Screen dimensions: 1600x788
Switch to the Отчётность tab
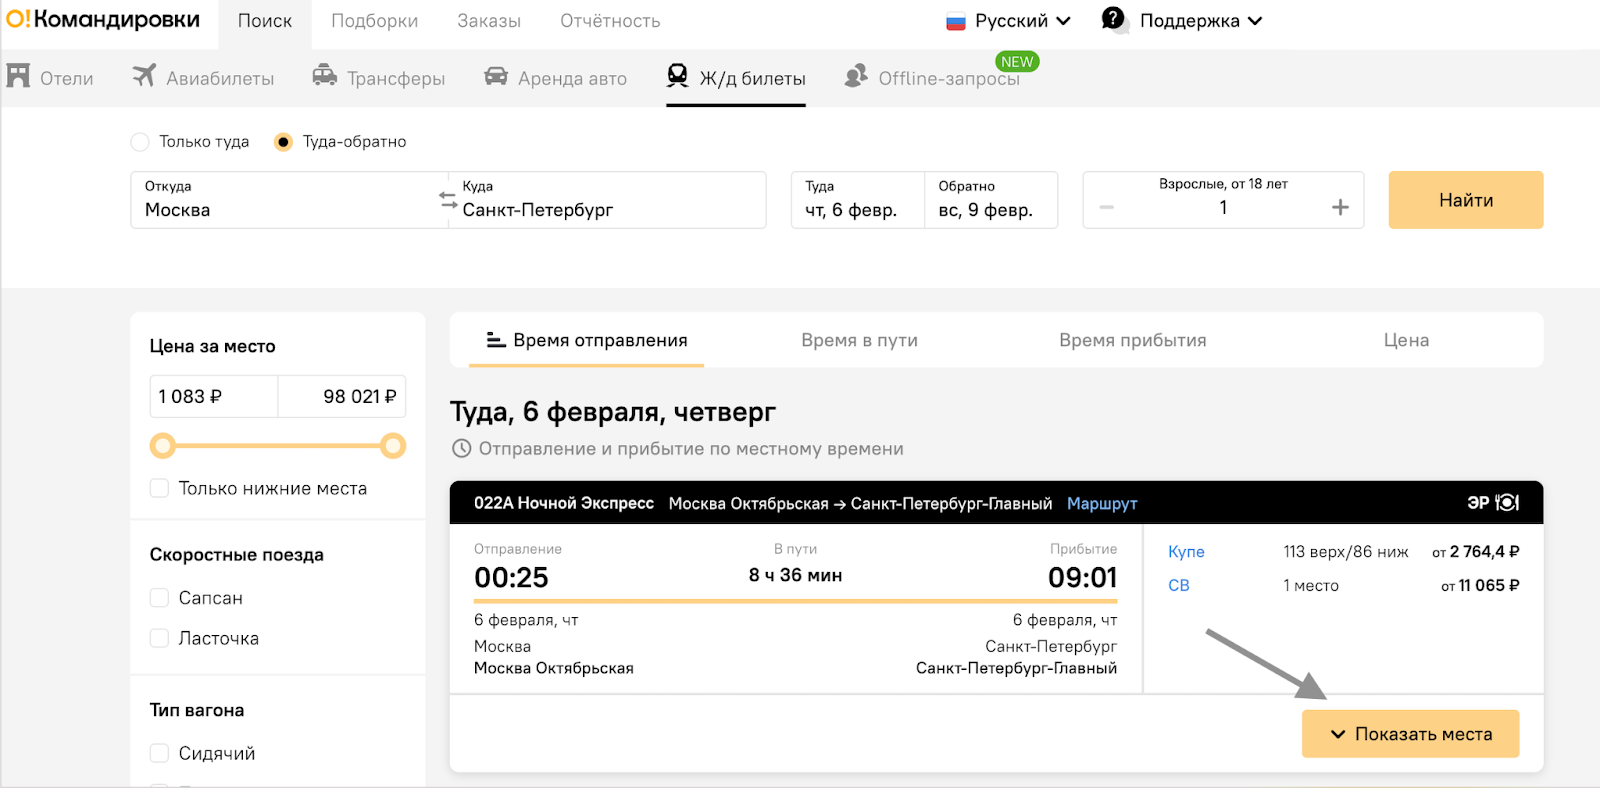[610, 21]
